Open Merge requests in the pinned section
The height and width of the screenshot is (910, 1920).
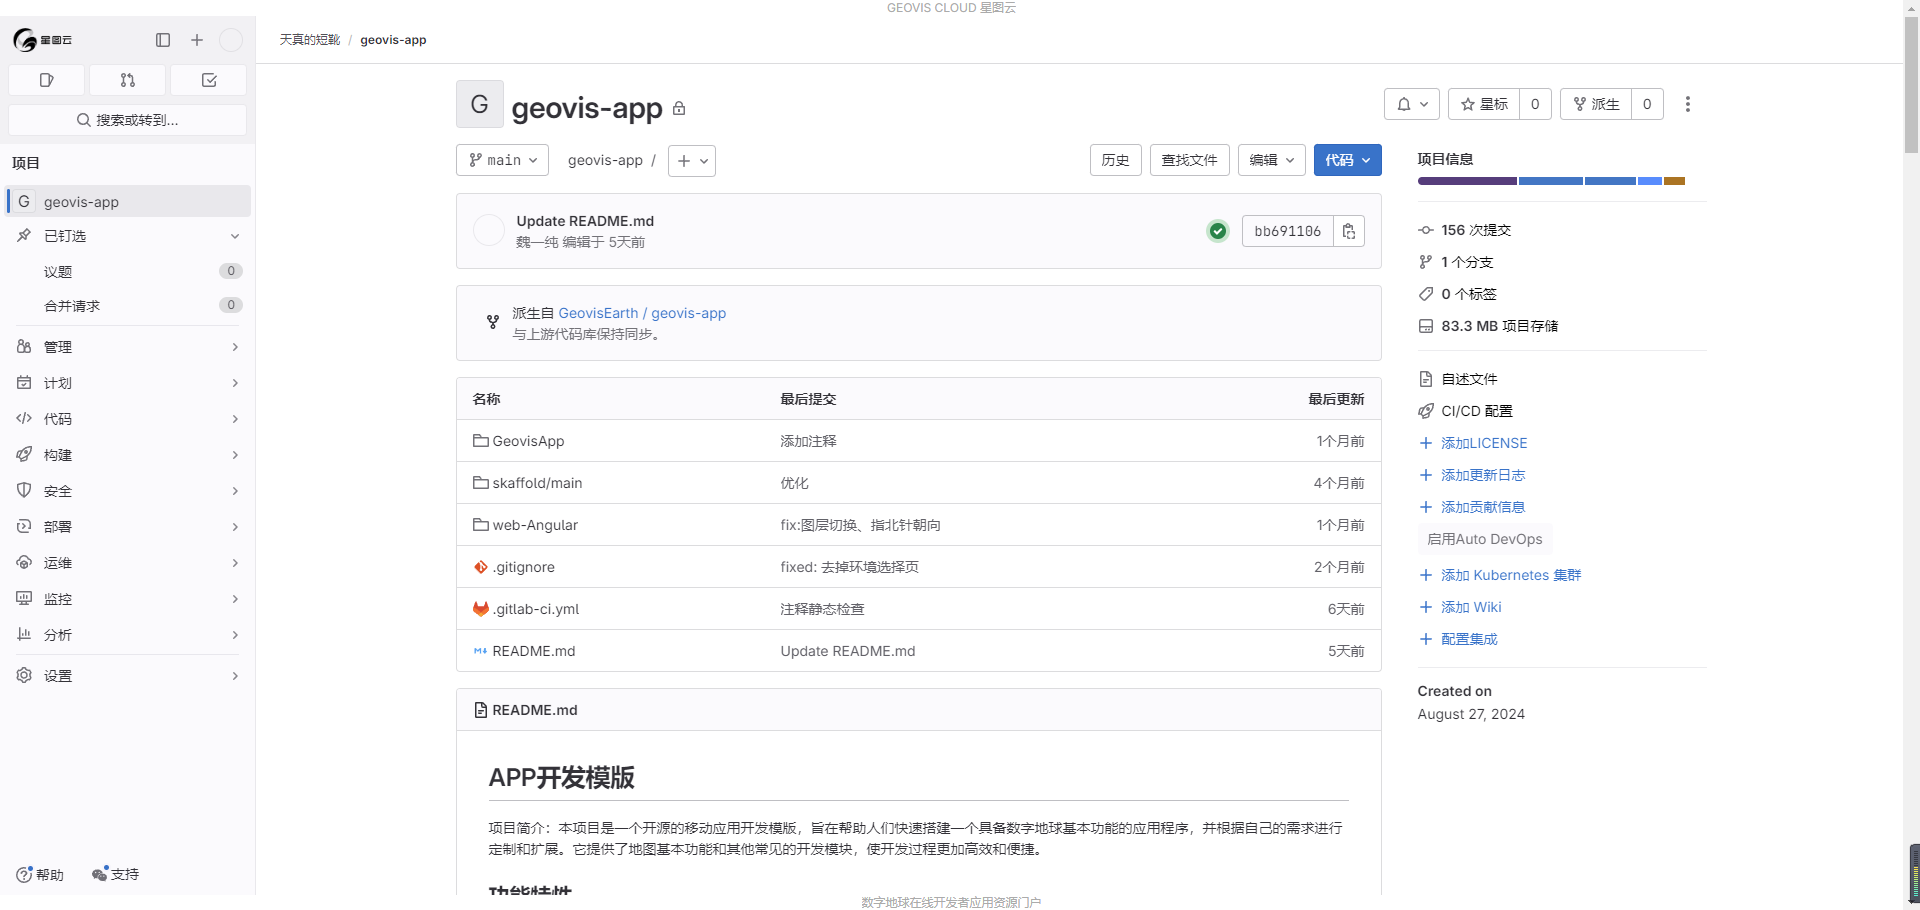[127, 305]
